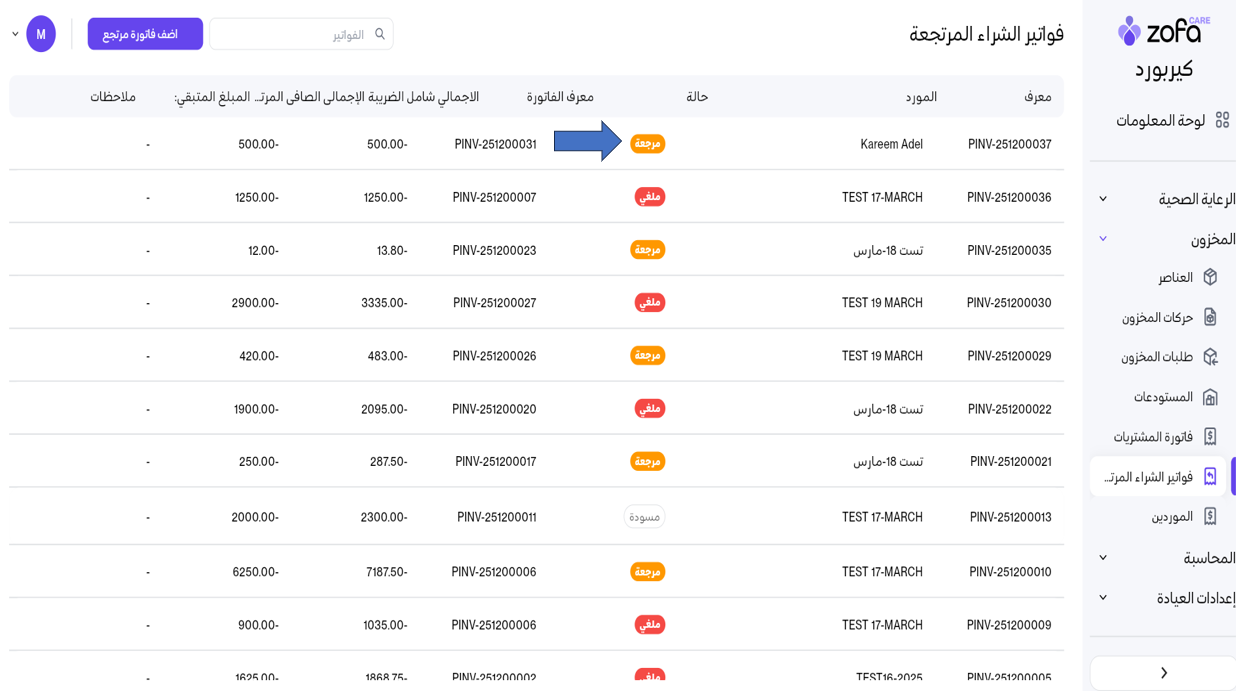Screen dimensions: 1236x691
Task: Click the stock movements icon (حركات المخزون)
Action: [x=1210, y=317]
